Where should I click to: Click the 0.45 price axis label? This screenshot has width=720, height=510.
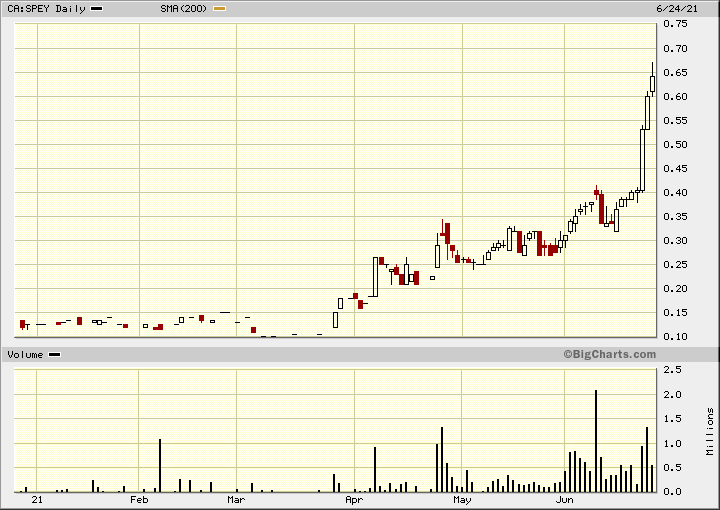pyautogui.click(x=675, y=168)
